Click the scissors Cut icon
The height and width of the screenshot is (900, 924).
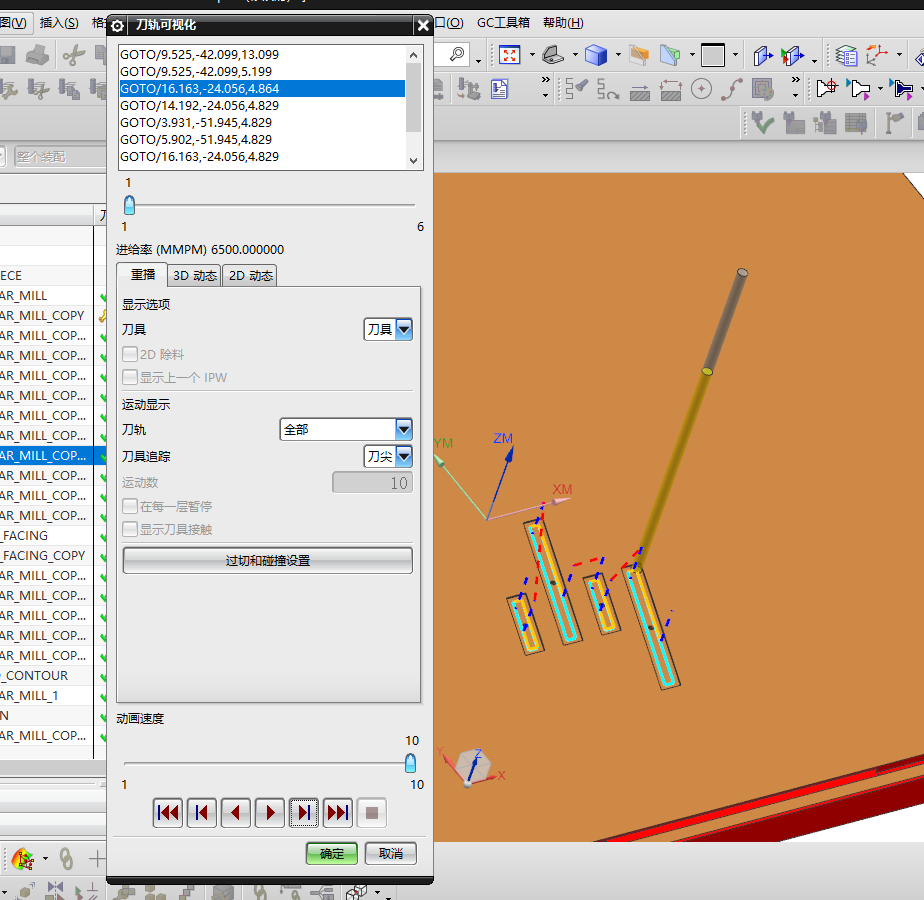pos(72,55)
